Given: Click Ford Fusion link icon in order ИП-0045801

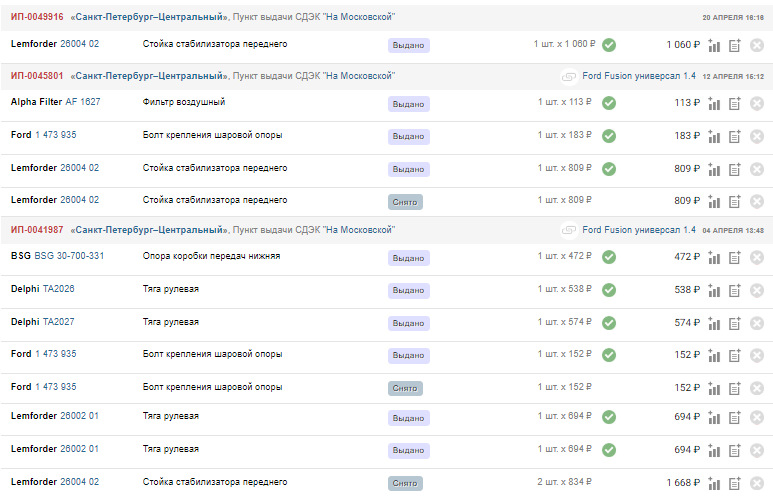Looking at the screenshot, I should (x=568, y=76).
